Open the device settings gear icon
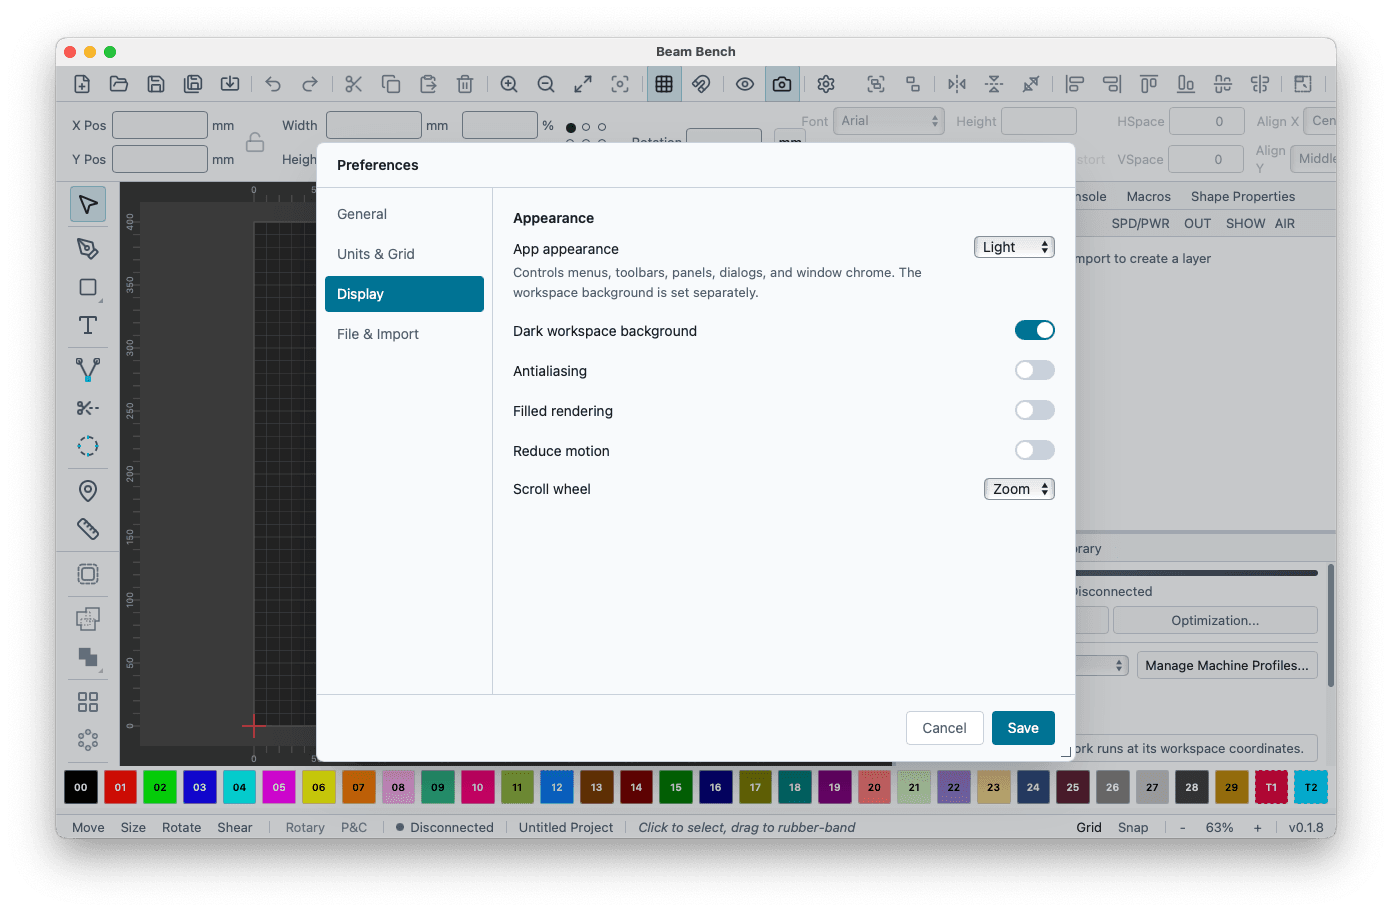The width and height of the screenshot is (1392, 912). click(x=826, y=84)
